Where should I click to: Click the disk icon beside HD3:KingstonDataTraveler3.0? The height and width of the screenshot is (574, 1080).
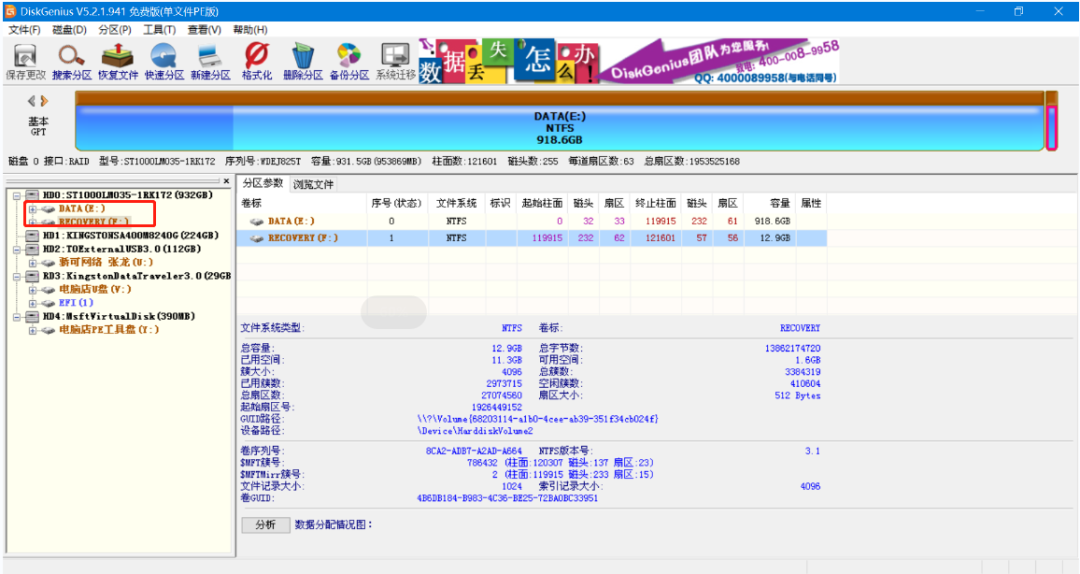point(32,276)
